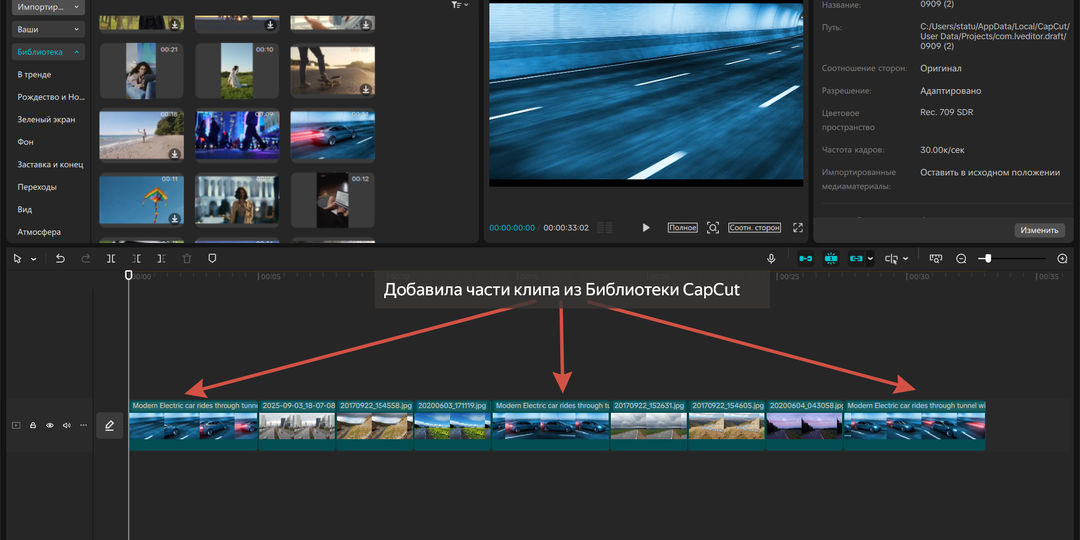The width and height of the screenshot is (1080, 540).
Task: Open the preview fullscreen icon
Action: click(x=798, y=227)
